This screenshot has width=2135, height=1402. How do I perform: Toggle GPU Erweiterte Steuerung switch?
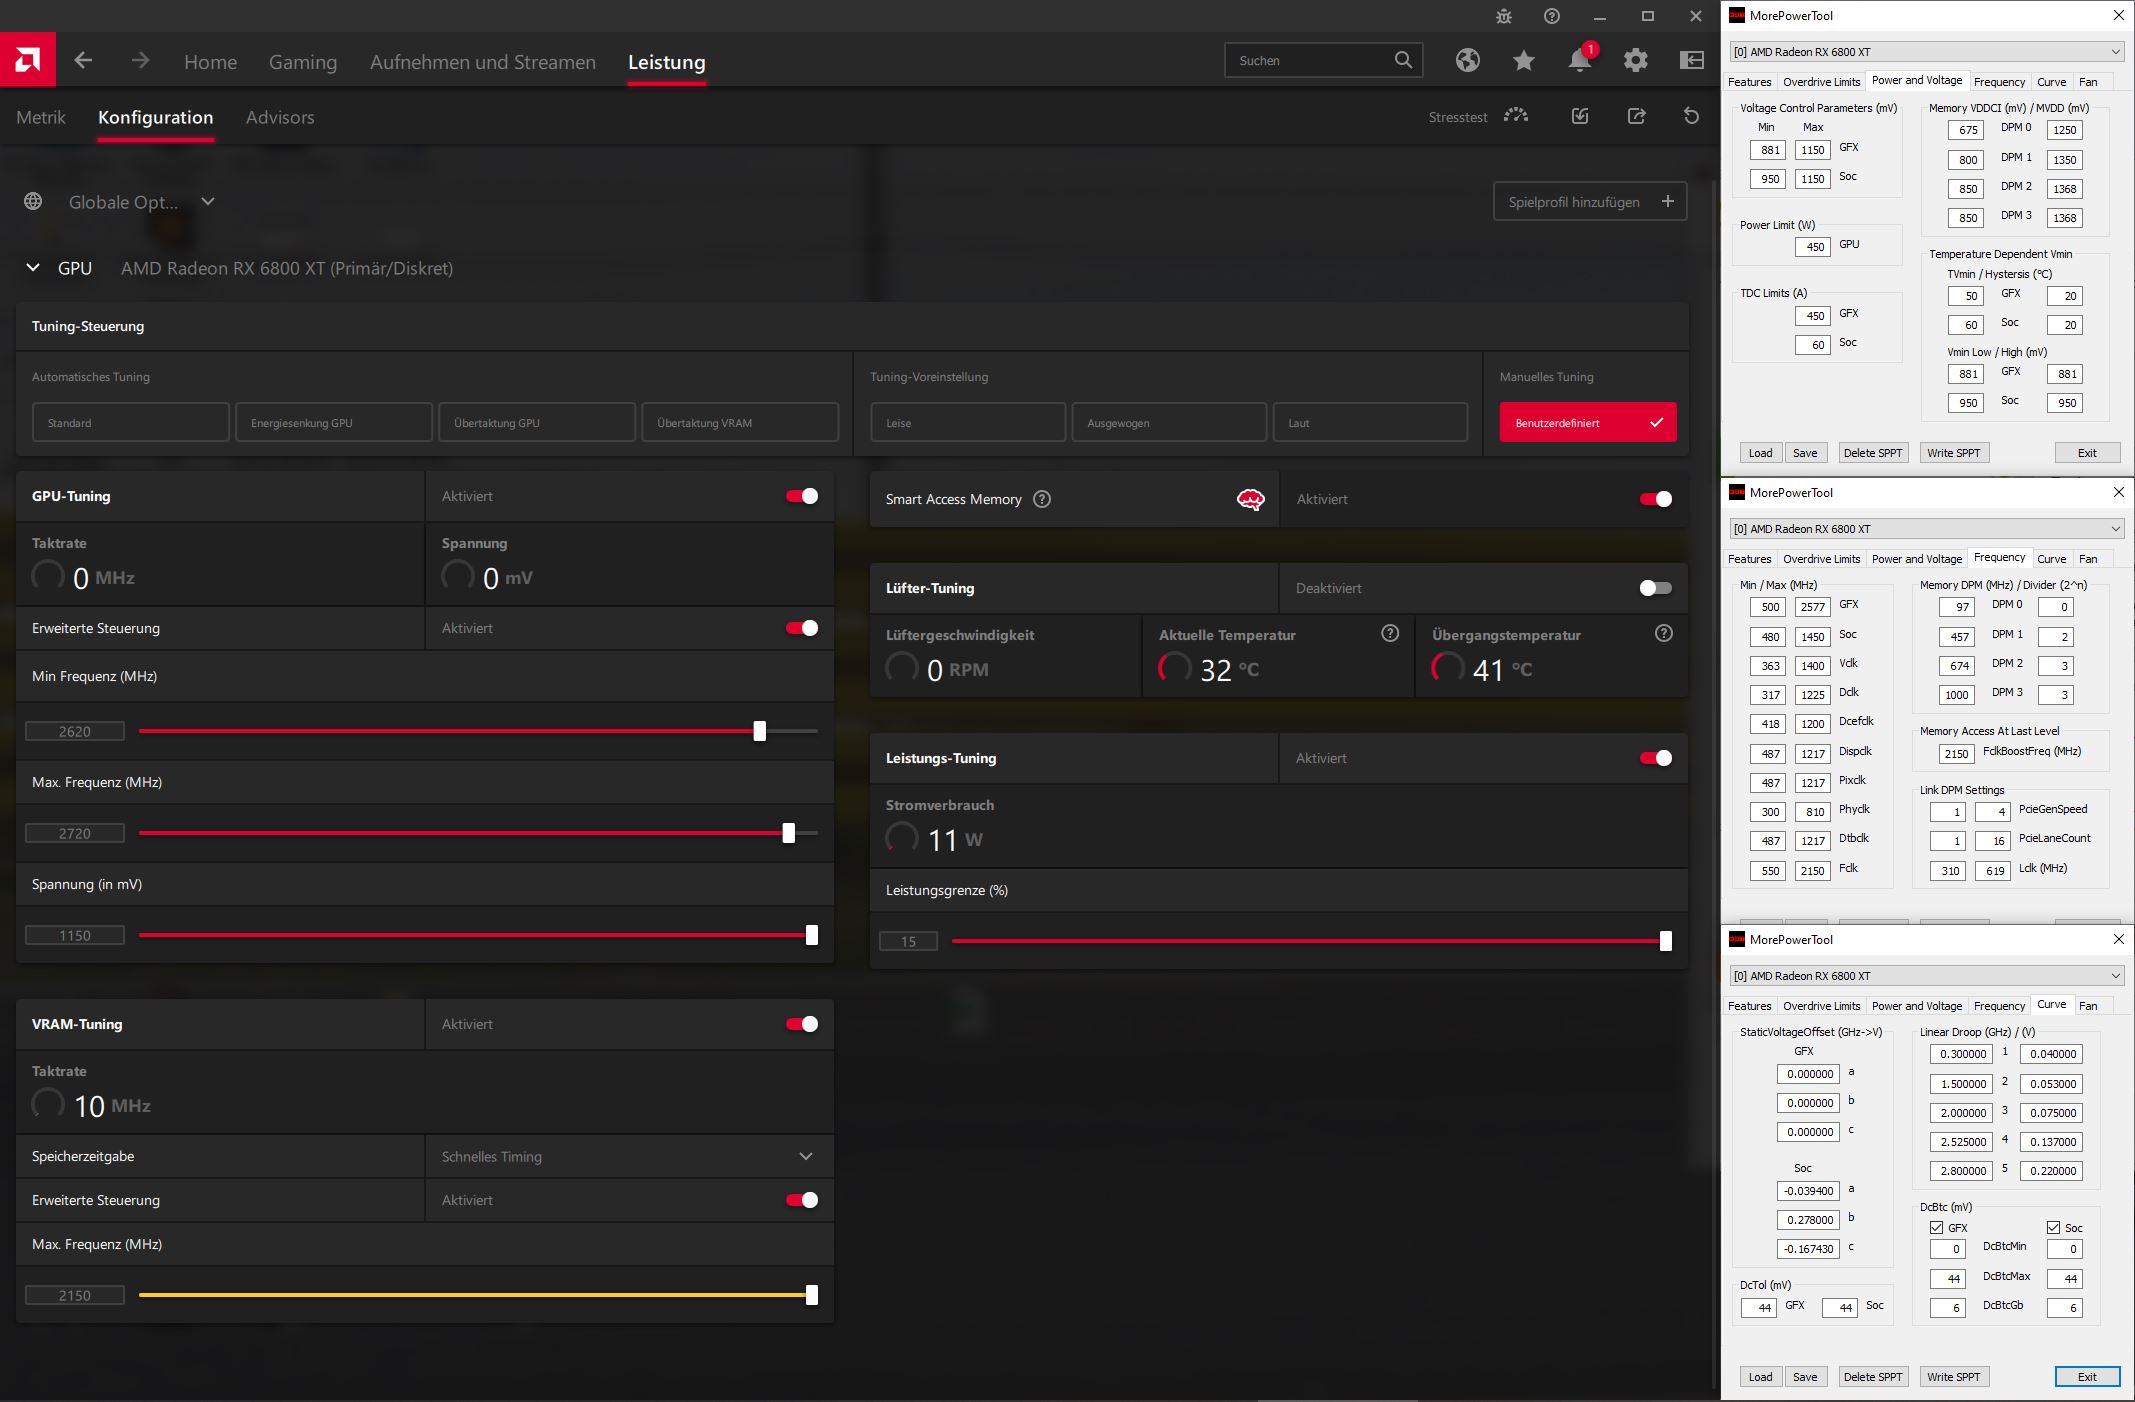point(802,628)
